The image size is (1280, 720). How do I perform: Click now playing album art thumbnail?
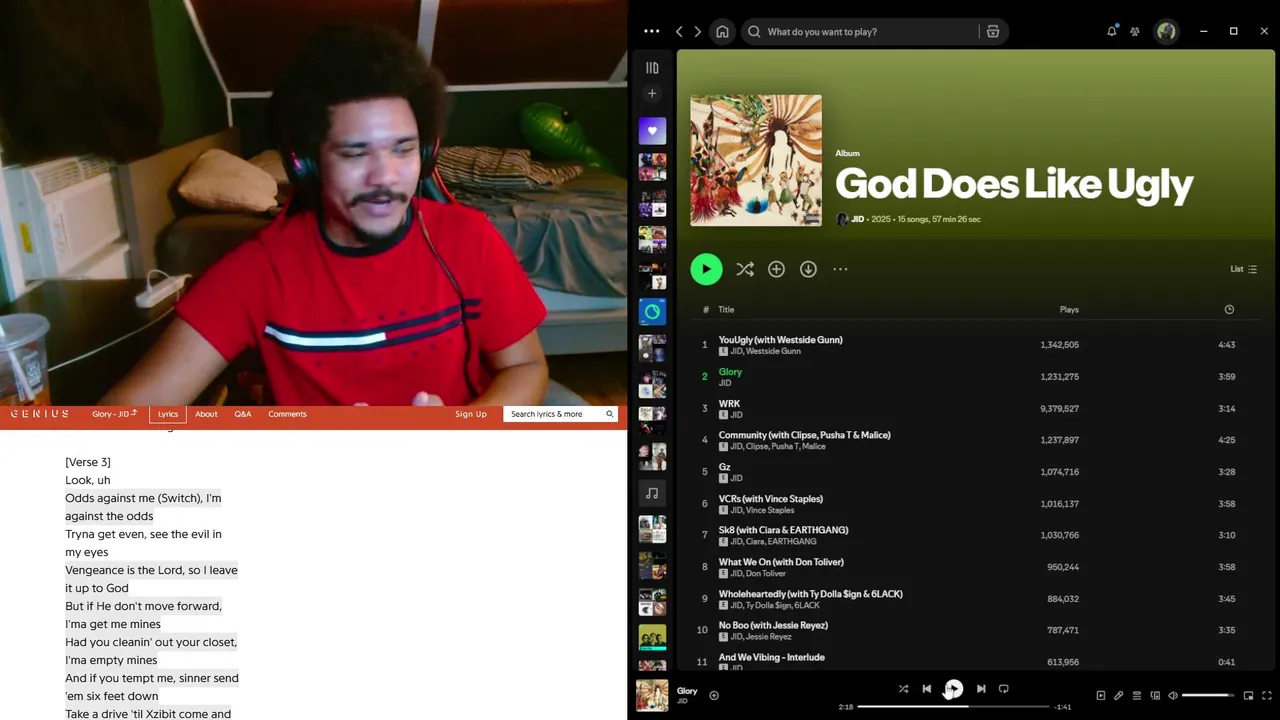point(652,695)
